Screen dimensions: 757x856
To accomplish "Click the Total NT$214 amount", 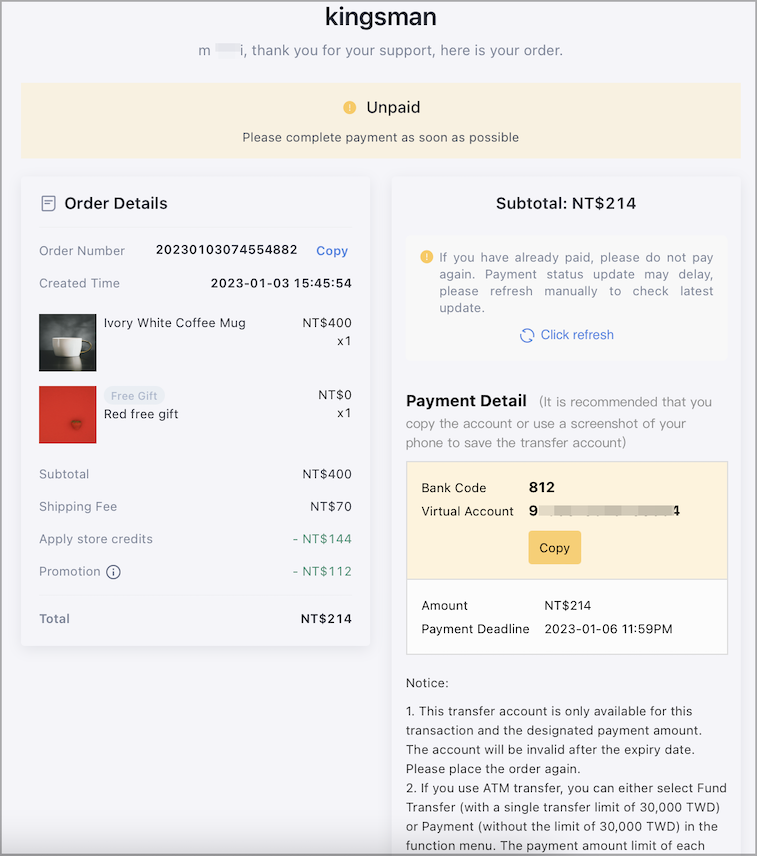I will [x=326, y=619].
